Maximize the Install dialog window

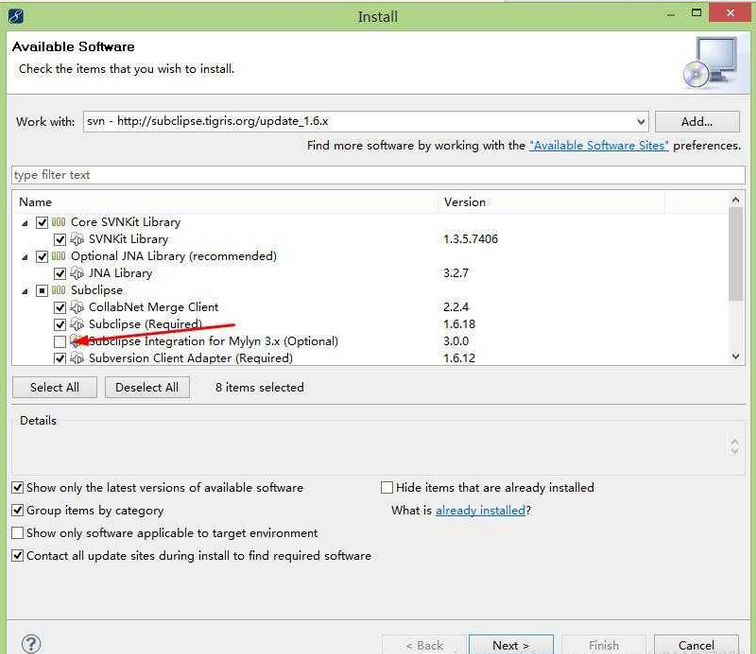(697, 13)
